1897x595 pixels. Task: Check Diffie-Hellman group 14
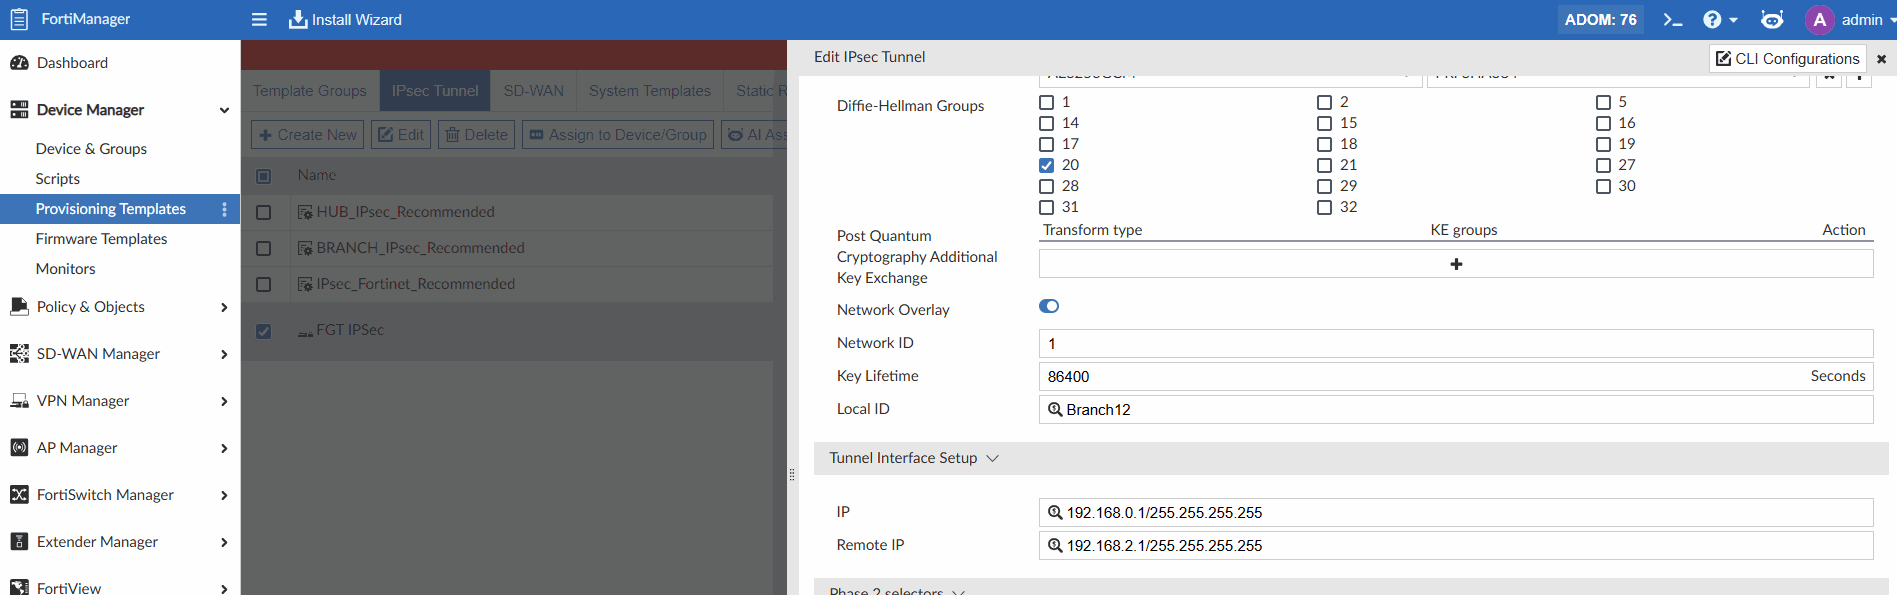coord(1046,123)
